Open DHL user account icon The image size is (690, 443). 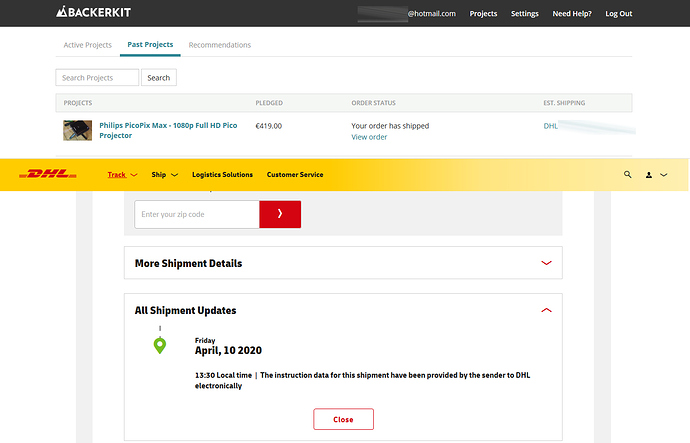649,175
